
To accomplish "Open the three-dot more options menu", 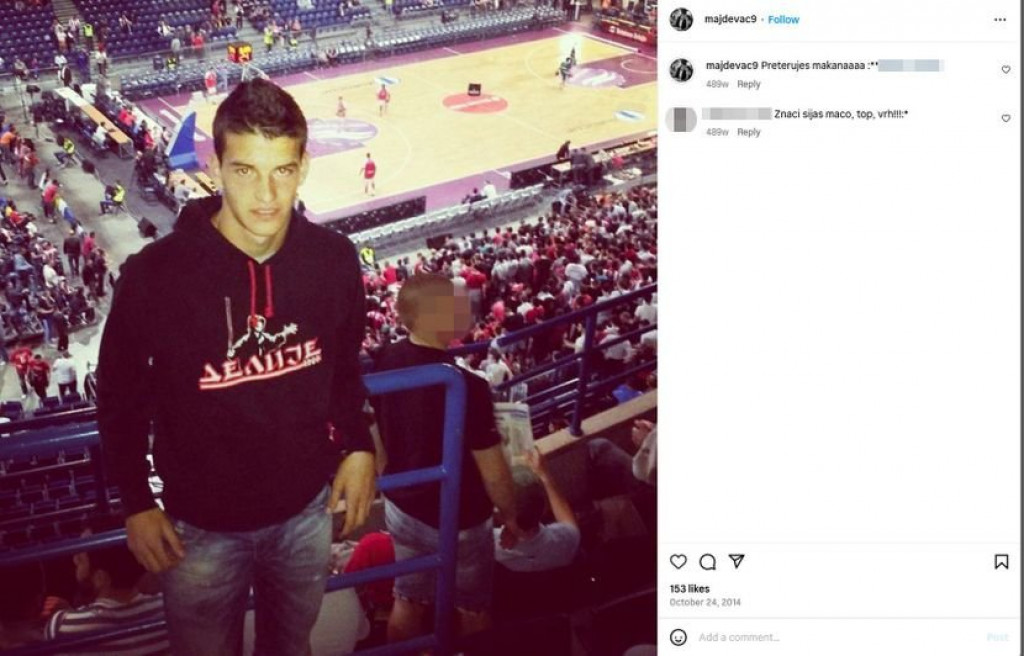I will pos(1000,20).
